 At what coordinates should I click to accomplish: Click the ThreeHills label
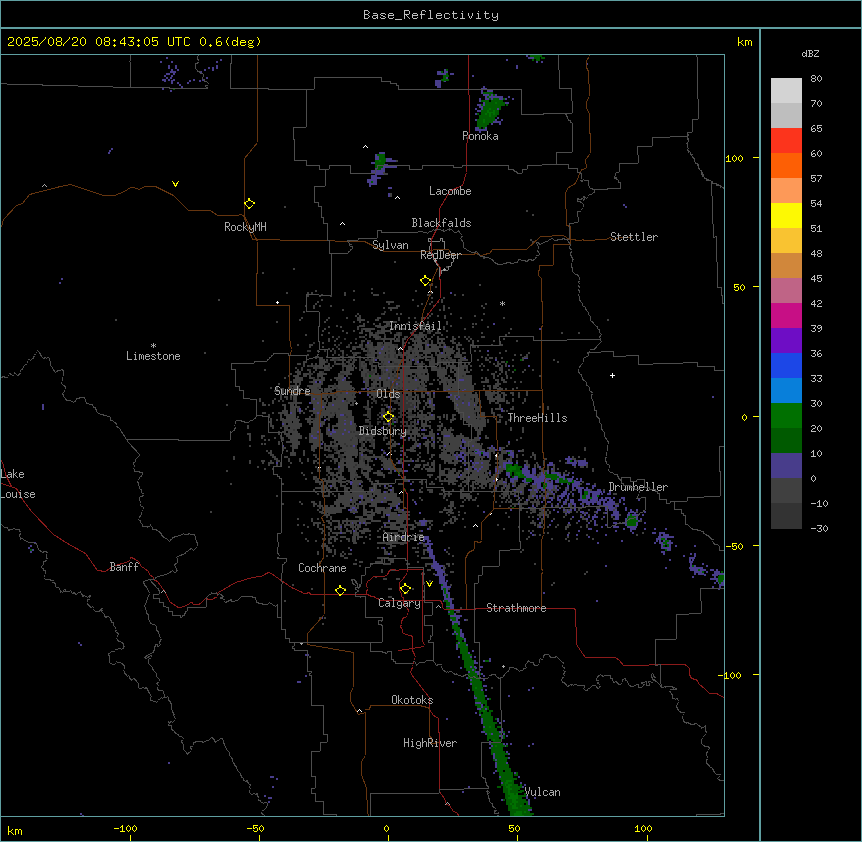[537, 418]
